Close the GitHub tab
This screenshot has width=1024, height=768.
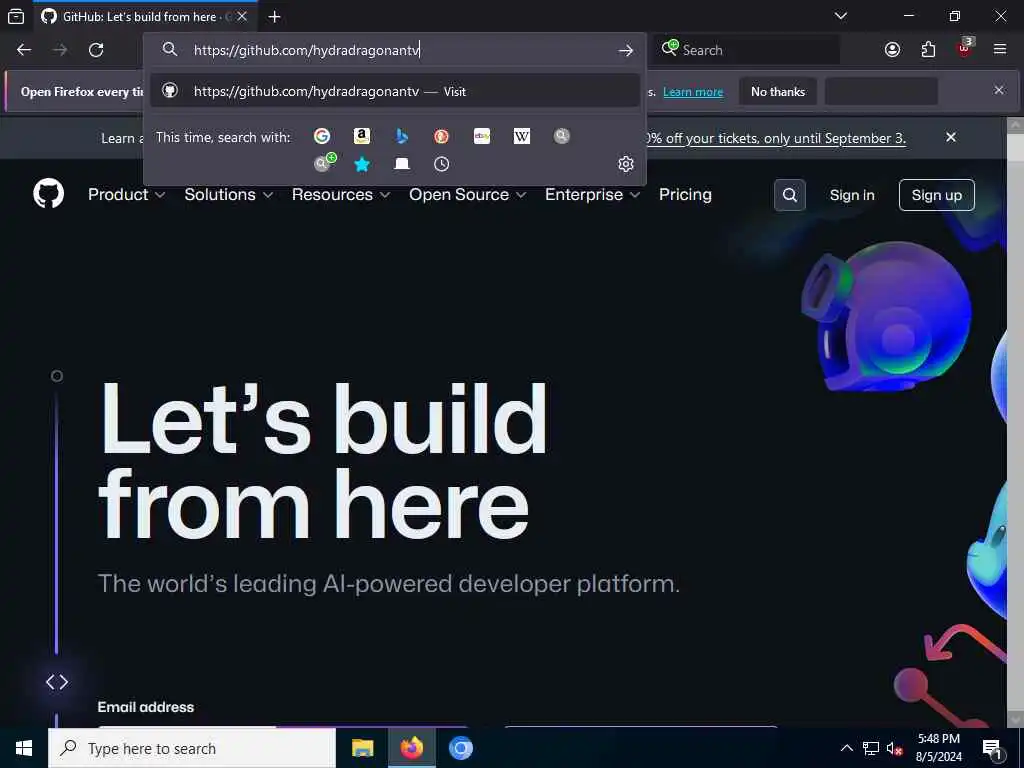click(242, 16)
